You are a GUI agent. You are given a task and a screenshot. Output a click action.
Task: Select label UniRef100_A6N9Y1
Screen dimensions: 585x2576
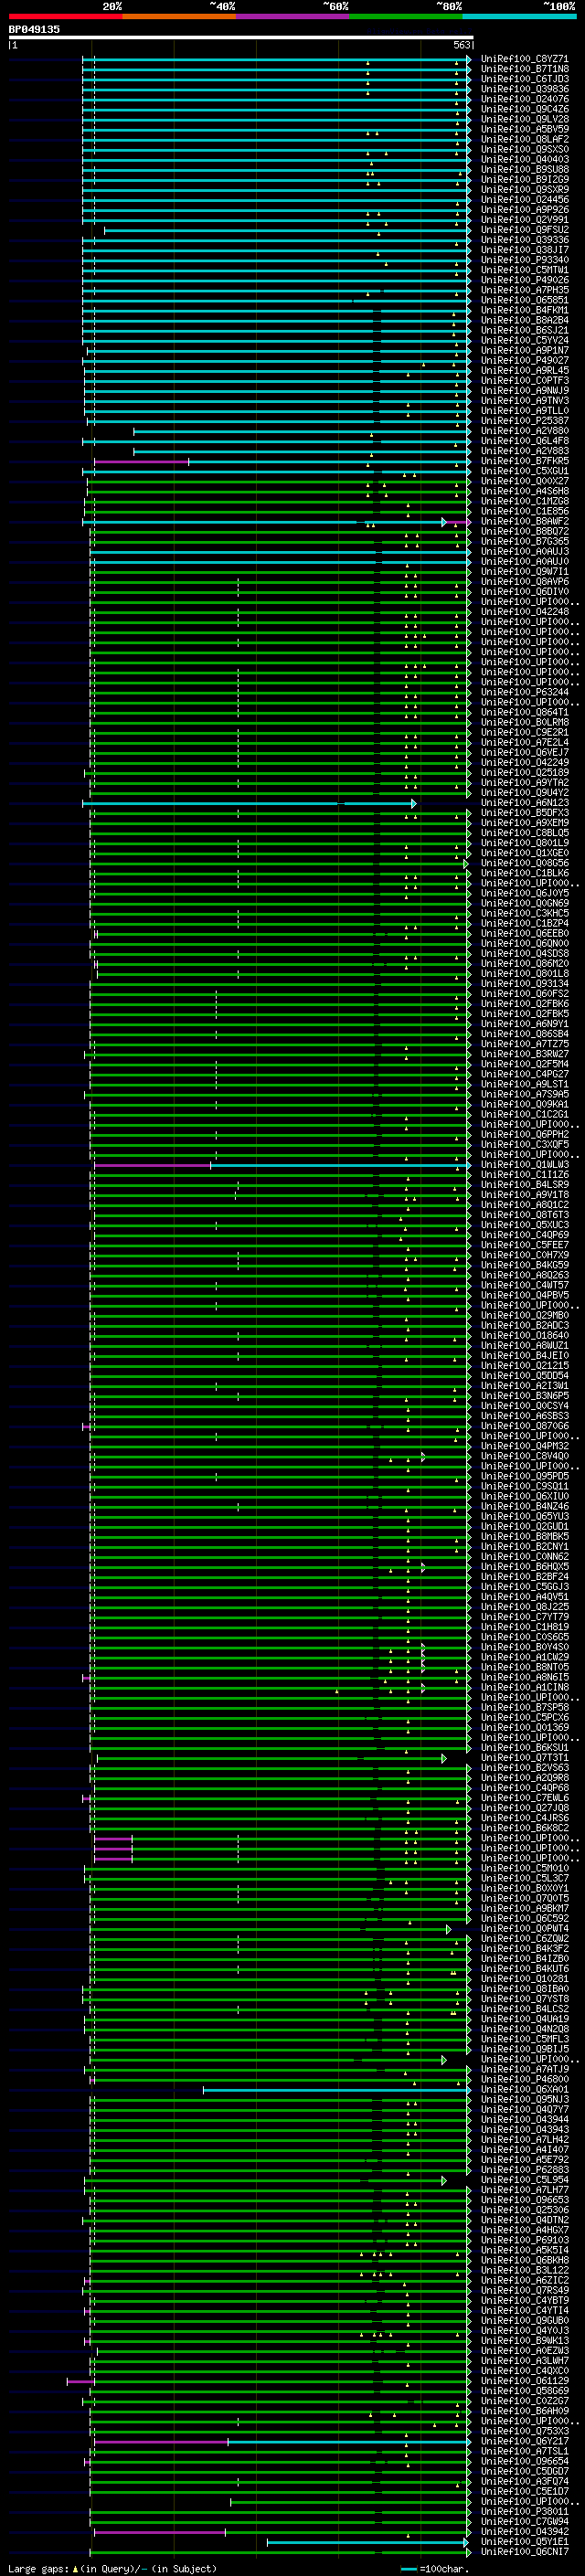525,1024
